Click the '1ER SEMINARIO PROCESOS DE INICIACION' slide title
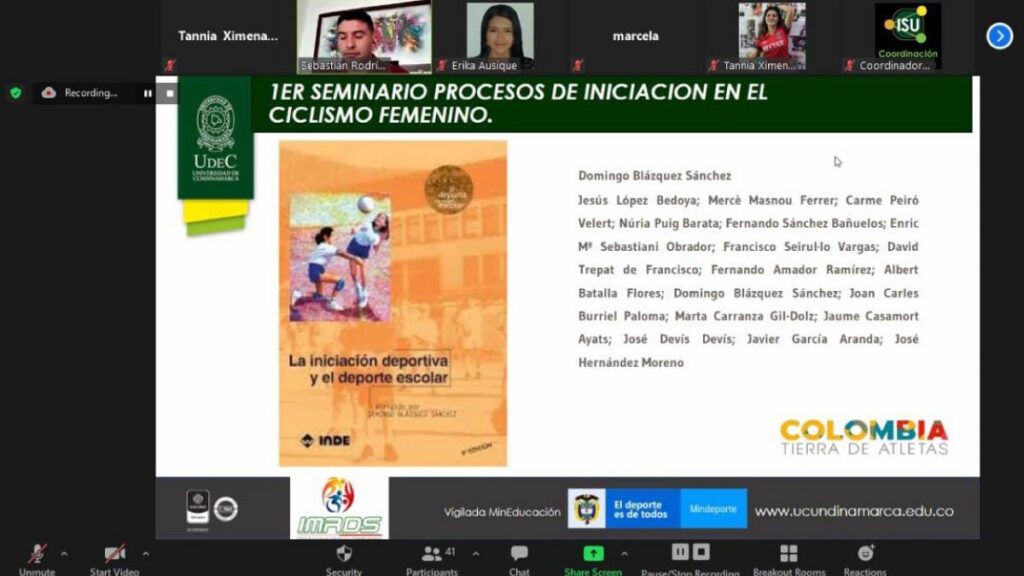Viewport: 1024px width, 576px height. pyautogui.click(x=518, y=103)
